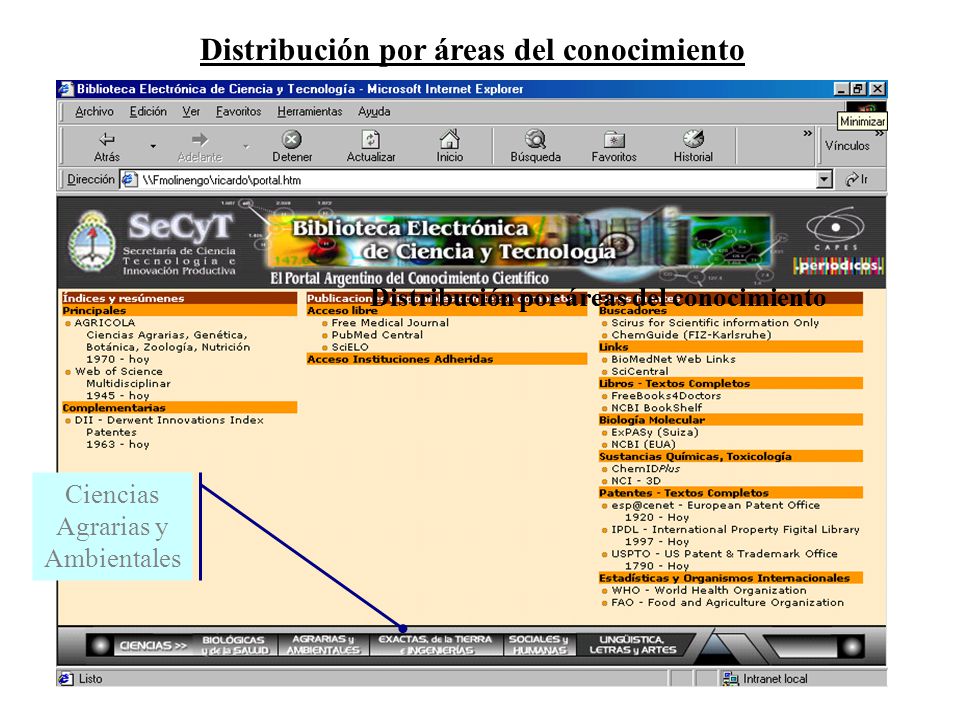The width and height of the screenshot is (960, 720).
Task: Open the Historial clock icon
Action: (693, 139)
